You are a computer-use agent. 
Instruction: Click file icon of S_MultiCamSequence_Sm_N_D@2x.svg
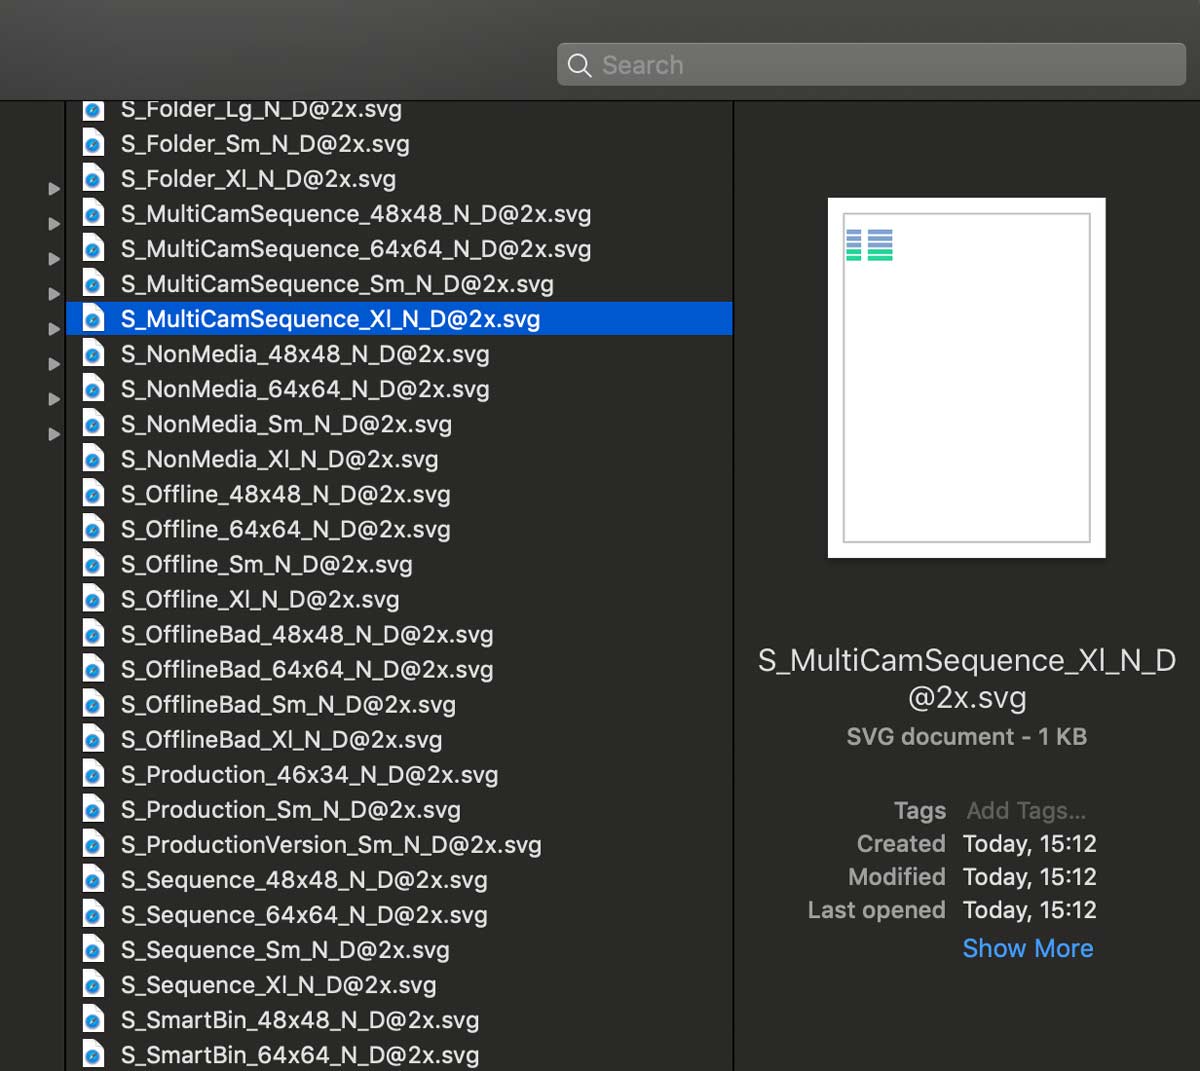pyautogui.click(x=93, y=284)
